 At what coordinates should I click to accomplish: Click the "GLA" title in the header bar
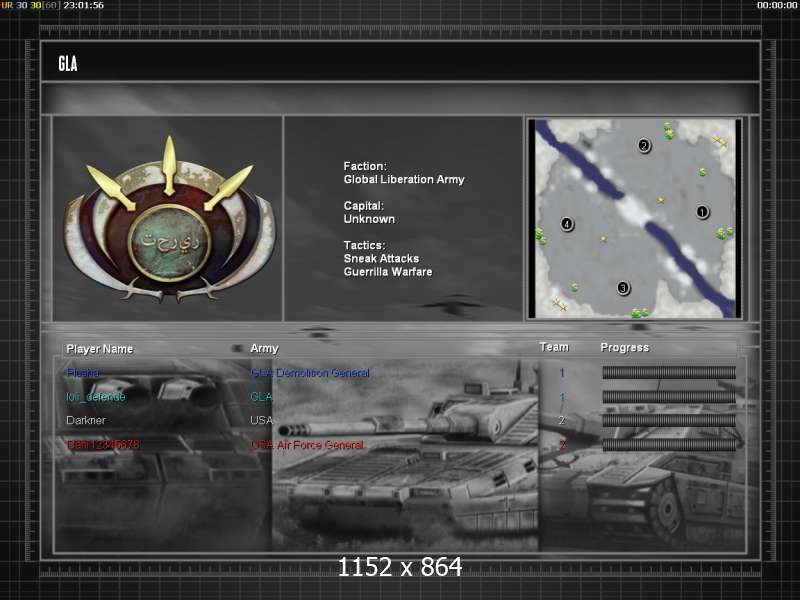(x=68, y=64)
